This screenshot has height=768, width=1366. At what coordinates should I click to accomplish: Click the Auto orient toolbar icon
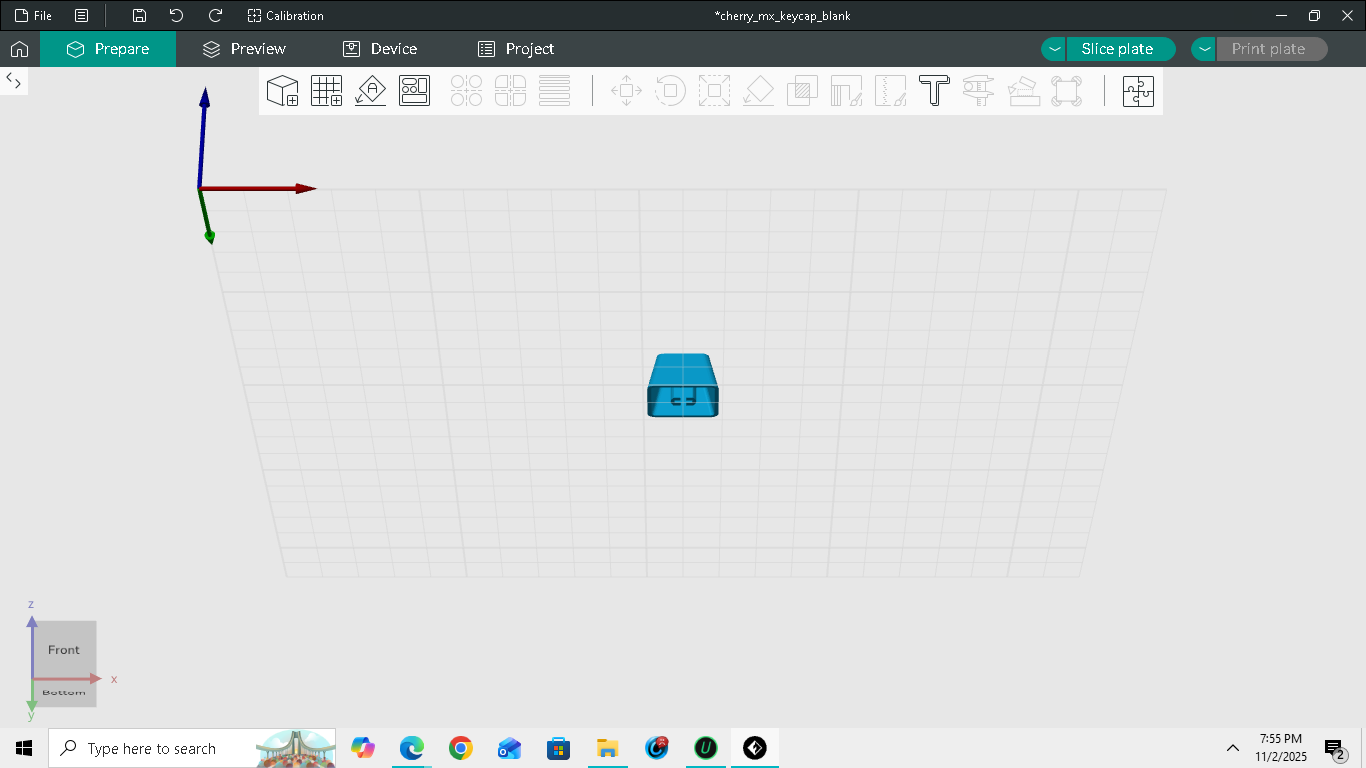tap(371, 91)
